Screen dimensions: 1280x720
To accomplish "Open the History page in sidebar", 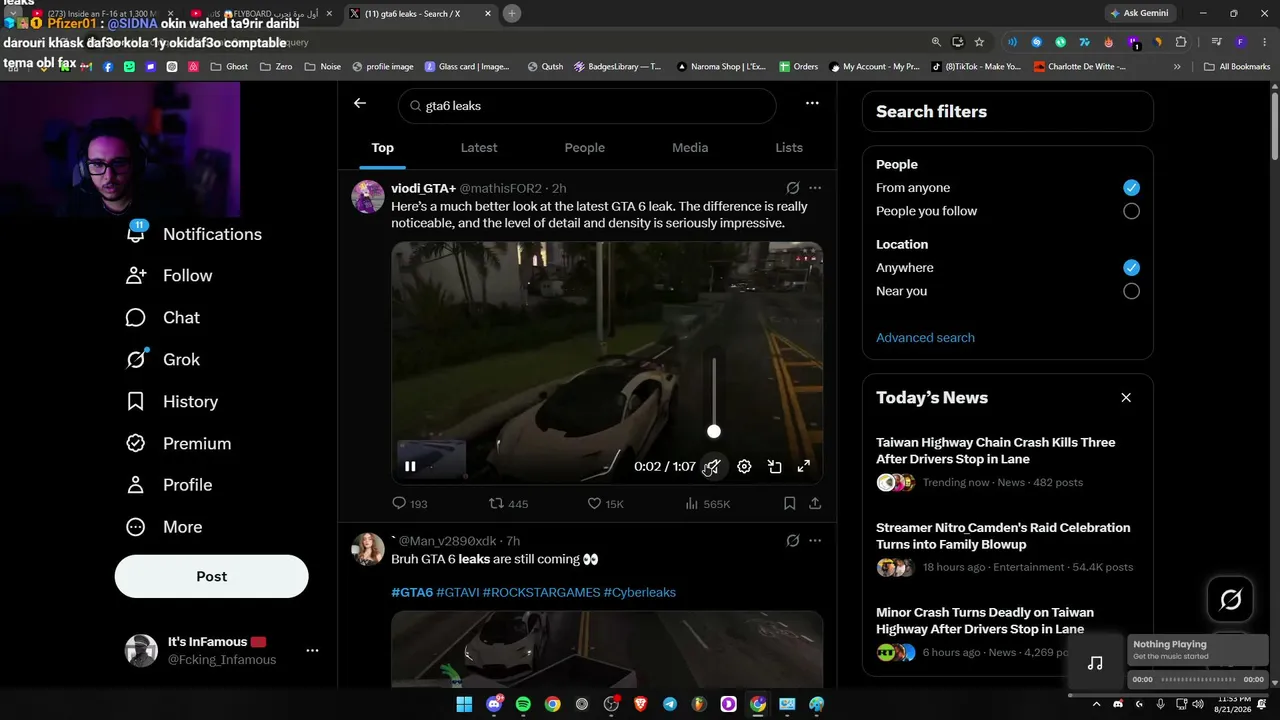I will pos(172,402).
